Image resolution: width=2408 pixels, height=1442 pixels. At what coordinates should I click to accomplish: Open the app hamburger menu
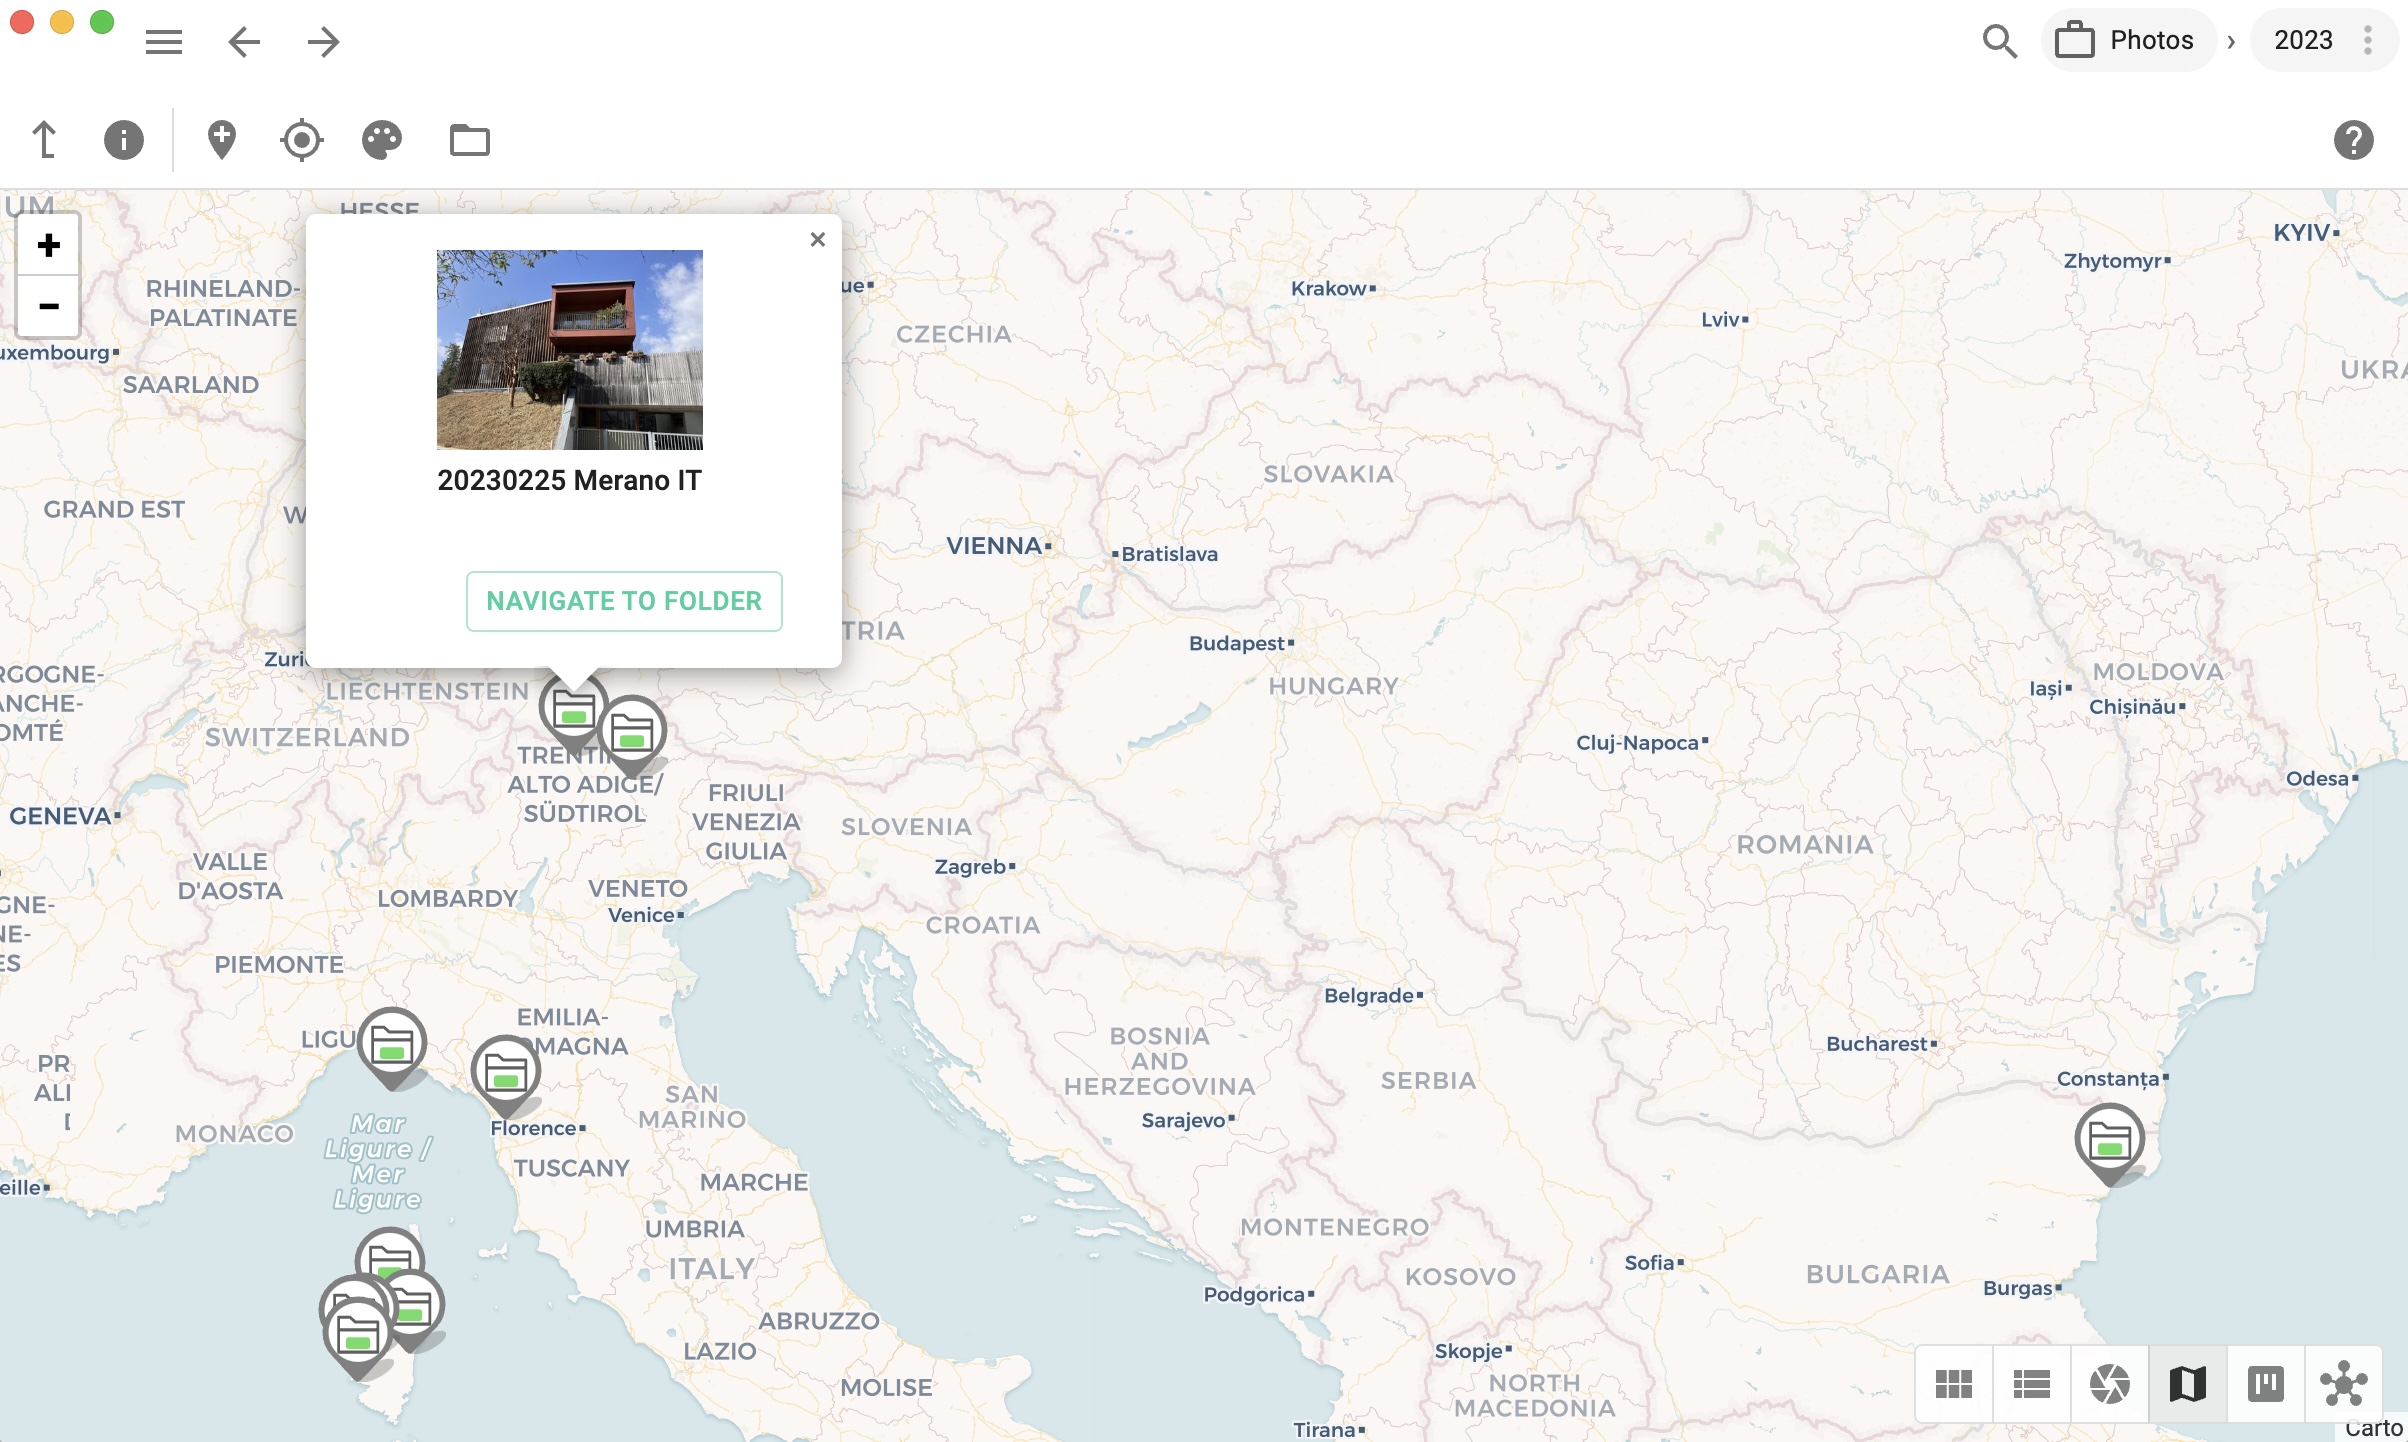[165, 39]
